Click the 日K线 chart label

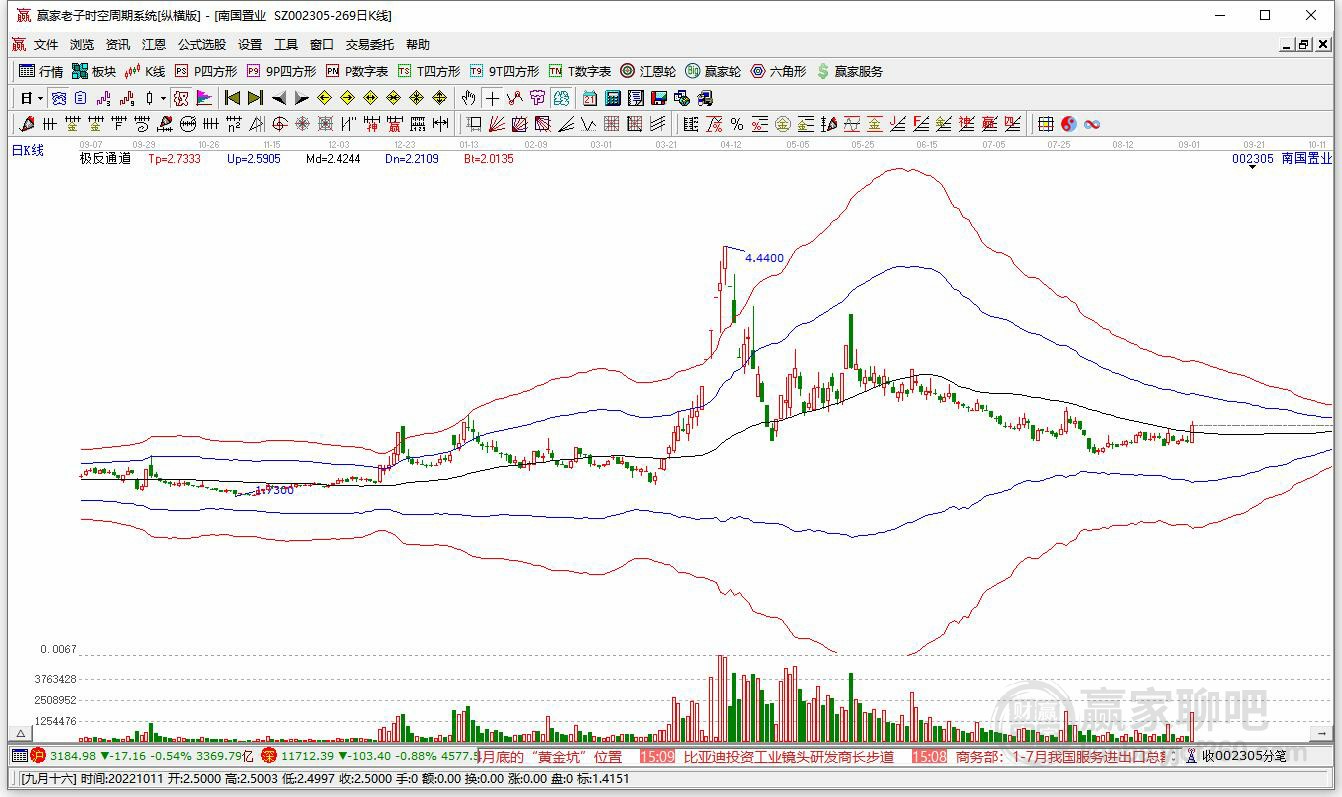tap(28, 150)
